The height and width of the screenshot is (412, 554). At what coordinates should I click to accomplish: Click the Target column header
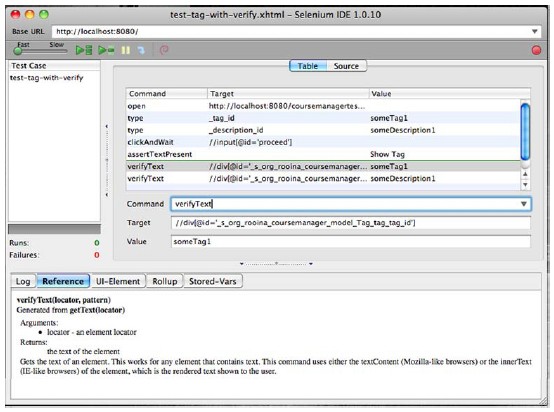(288, 94)
